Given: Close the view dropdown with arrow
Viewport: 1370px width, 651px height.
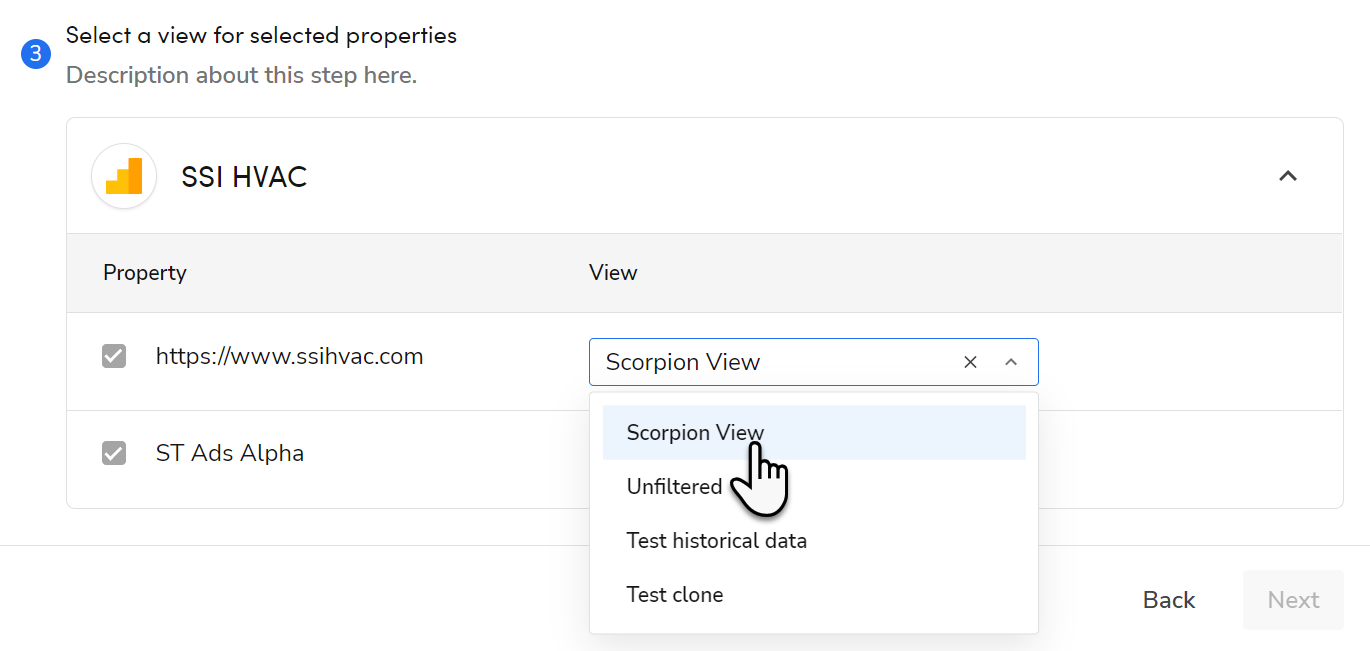Looking at the screenshot, I should pyautogui.click(x=1011, y=362).
